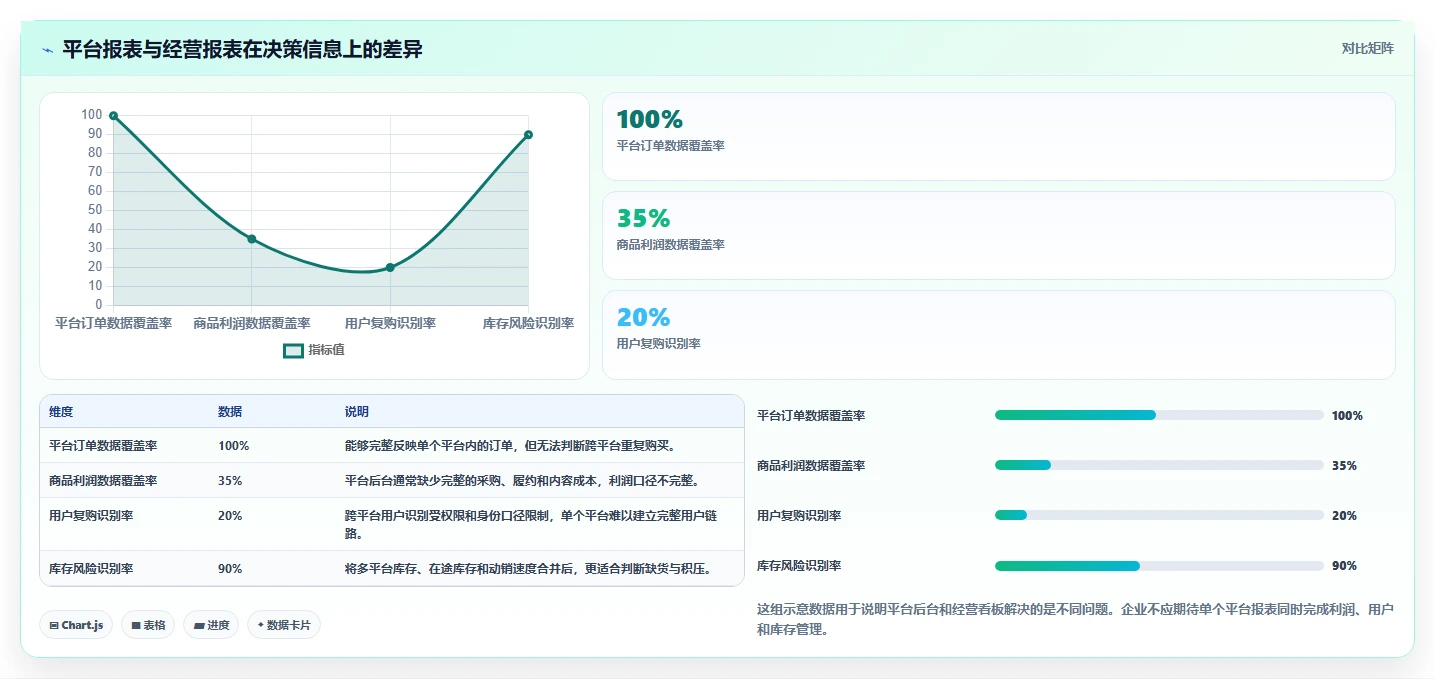Viewport: 1435px width, 679px height.
Task: Click the chart point for 用户复购识别率
Action: tap(390, 267)
